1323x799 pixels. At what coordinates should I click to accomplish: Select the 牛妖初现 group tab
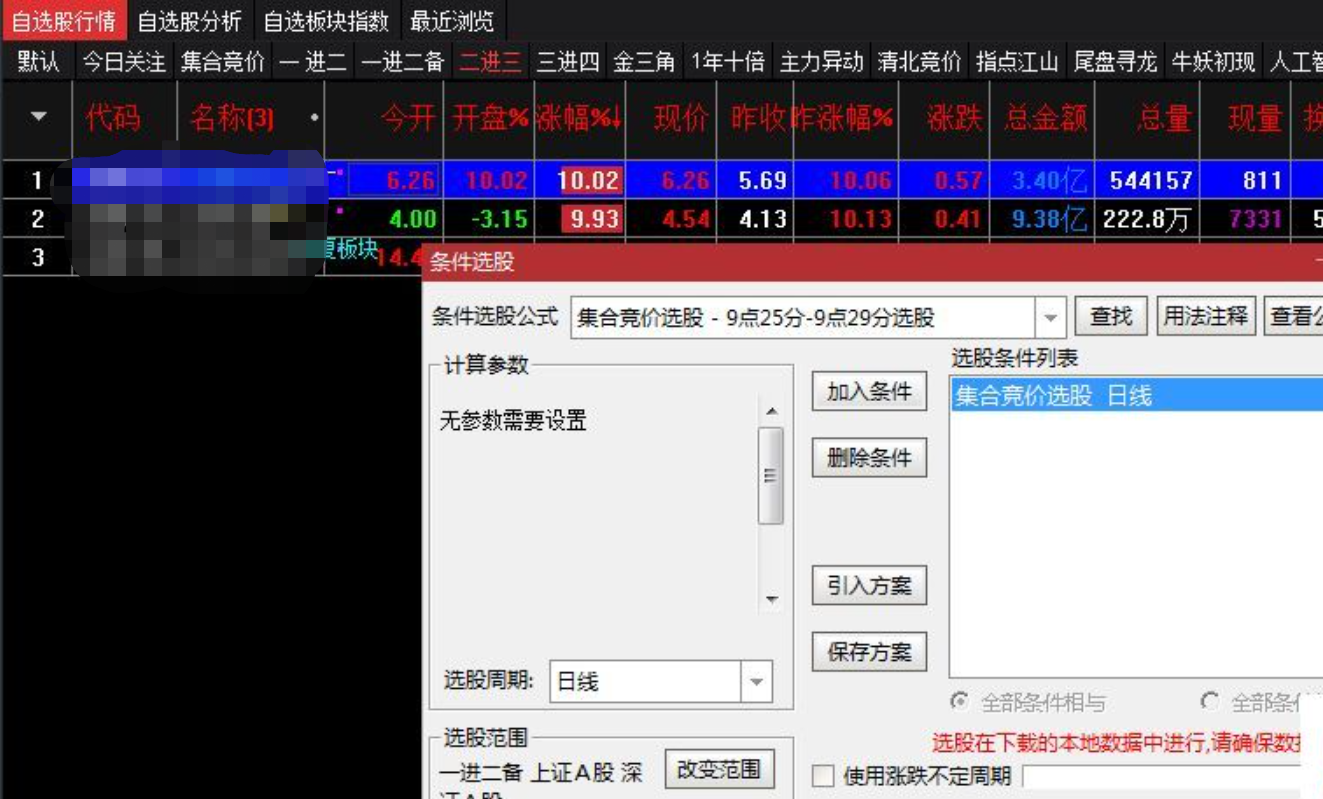click(x=1213, y=62)
